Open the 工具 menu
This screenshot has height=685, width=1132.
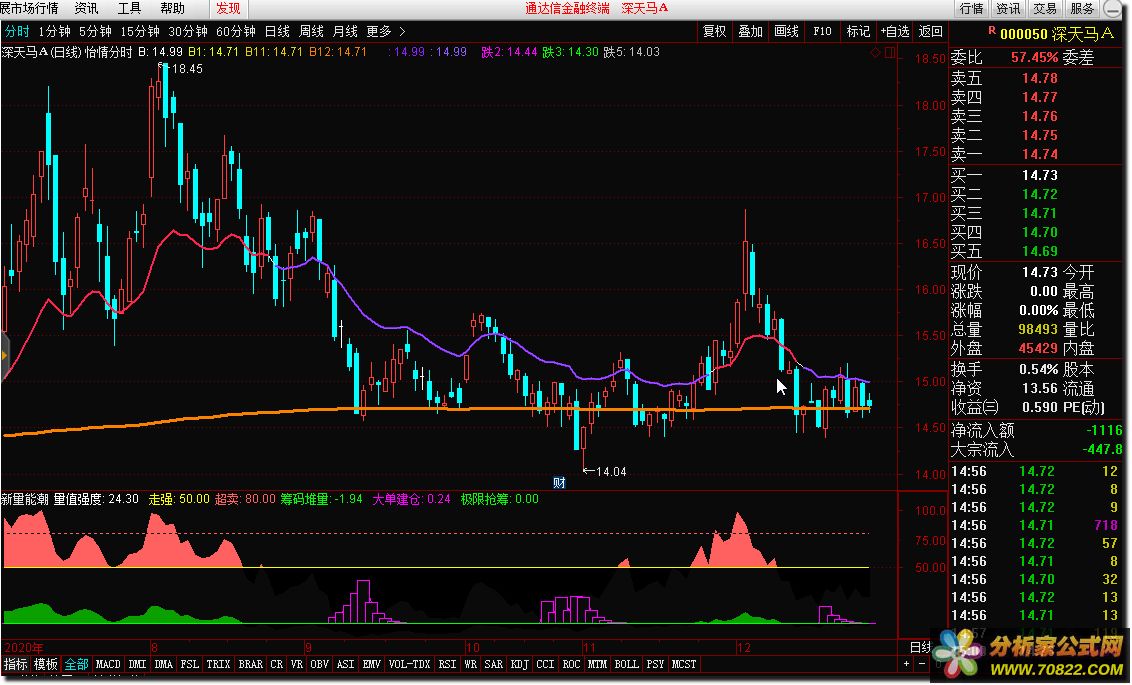click(129, 9)
